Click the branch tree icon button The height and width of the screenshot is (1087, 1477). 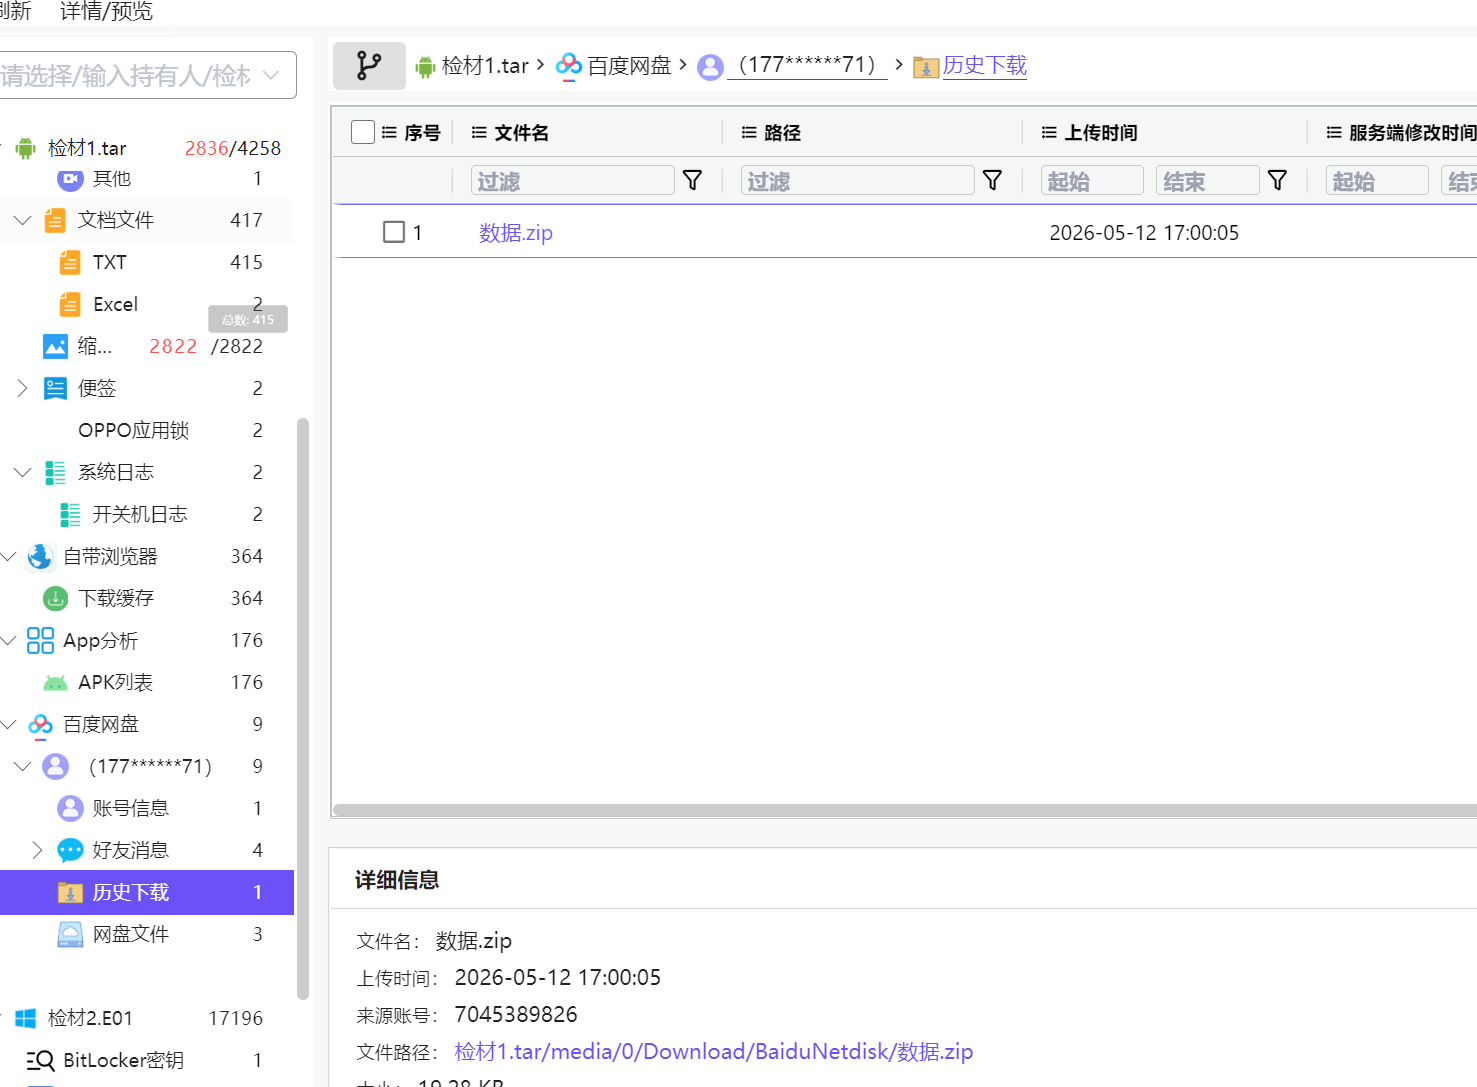pos(369,66)
